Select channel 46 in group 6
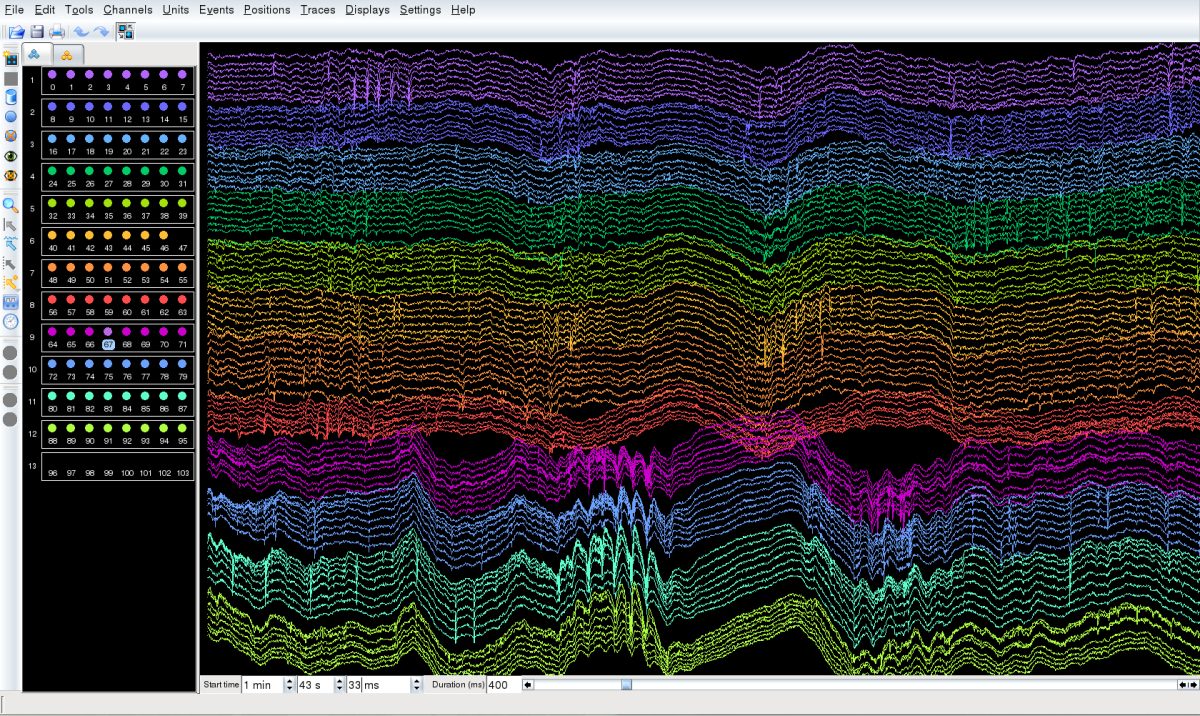1200x716 pixels. [x=164, y=235]
